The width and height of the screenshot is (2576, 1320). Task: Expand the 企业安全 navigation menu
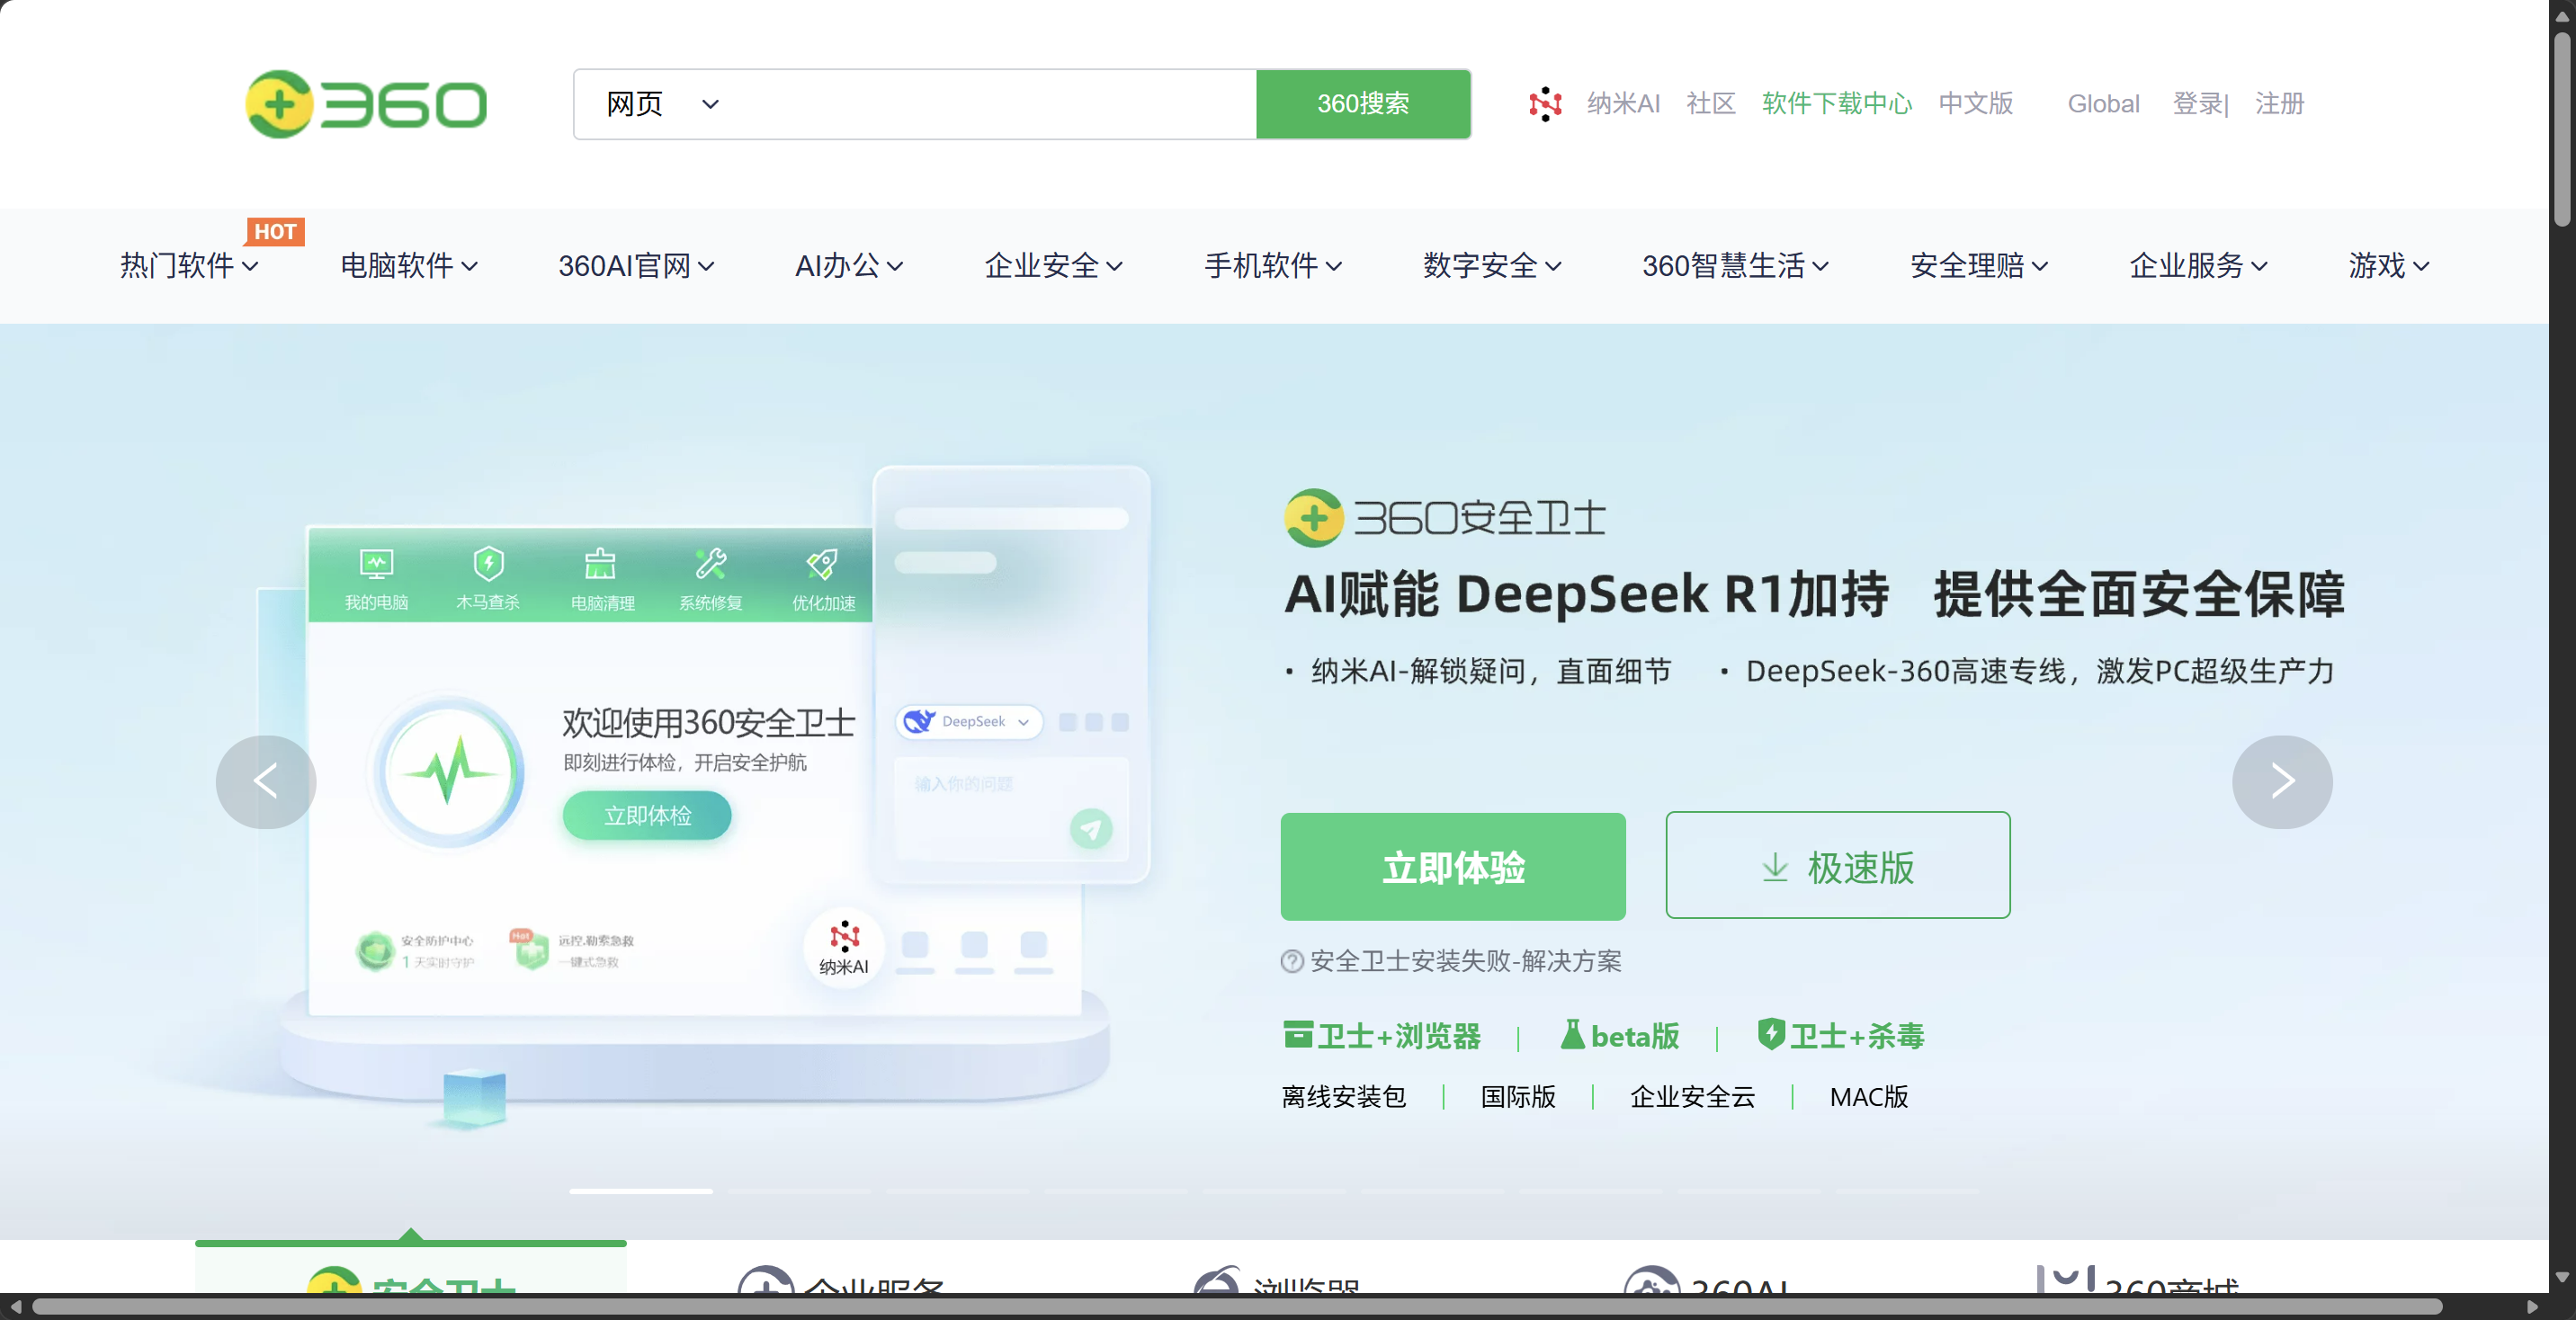[x=1053, y=265]
